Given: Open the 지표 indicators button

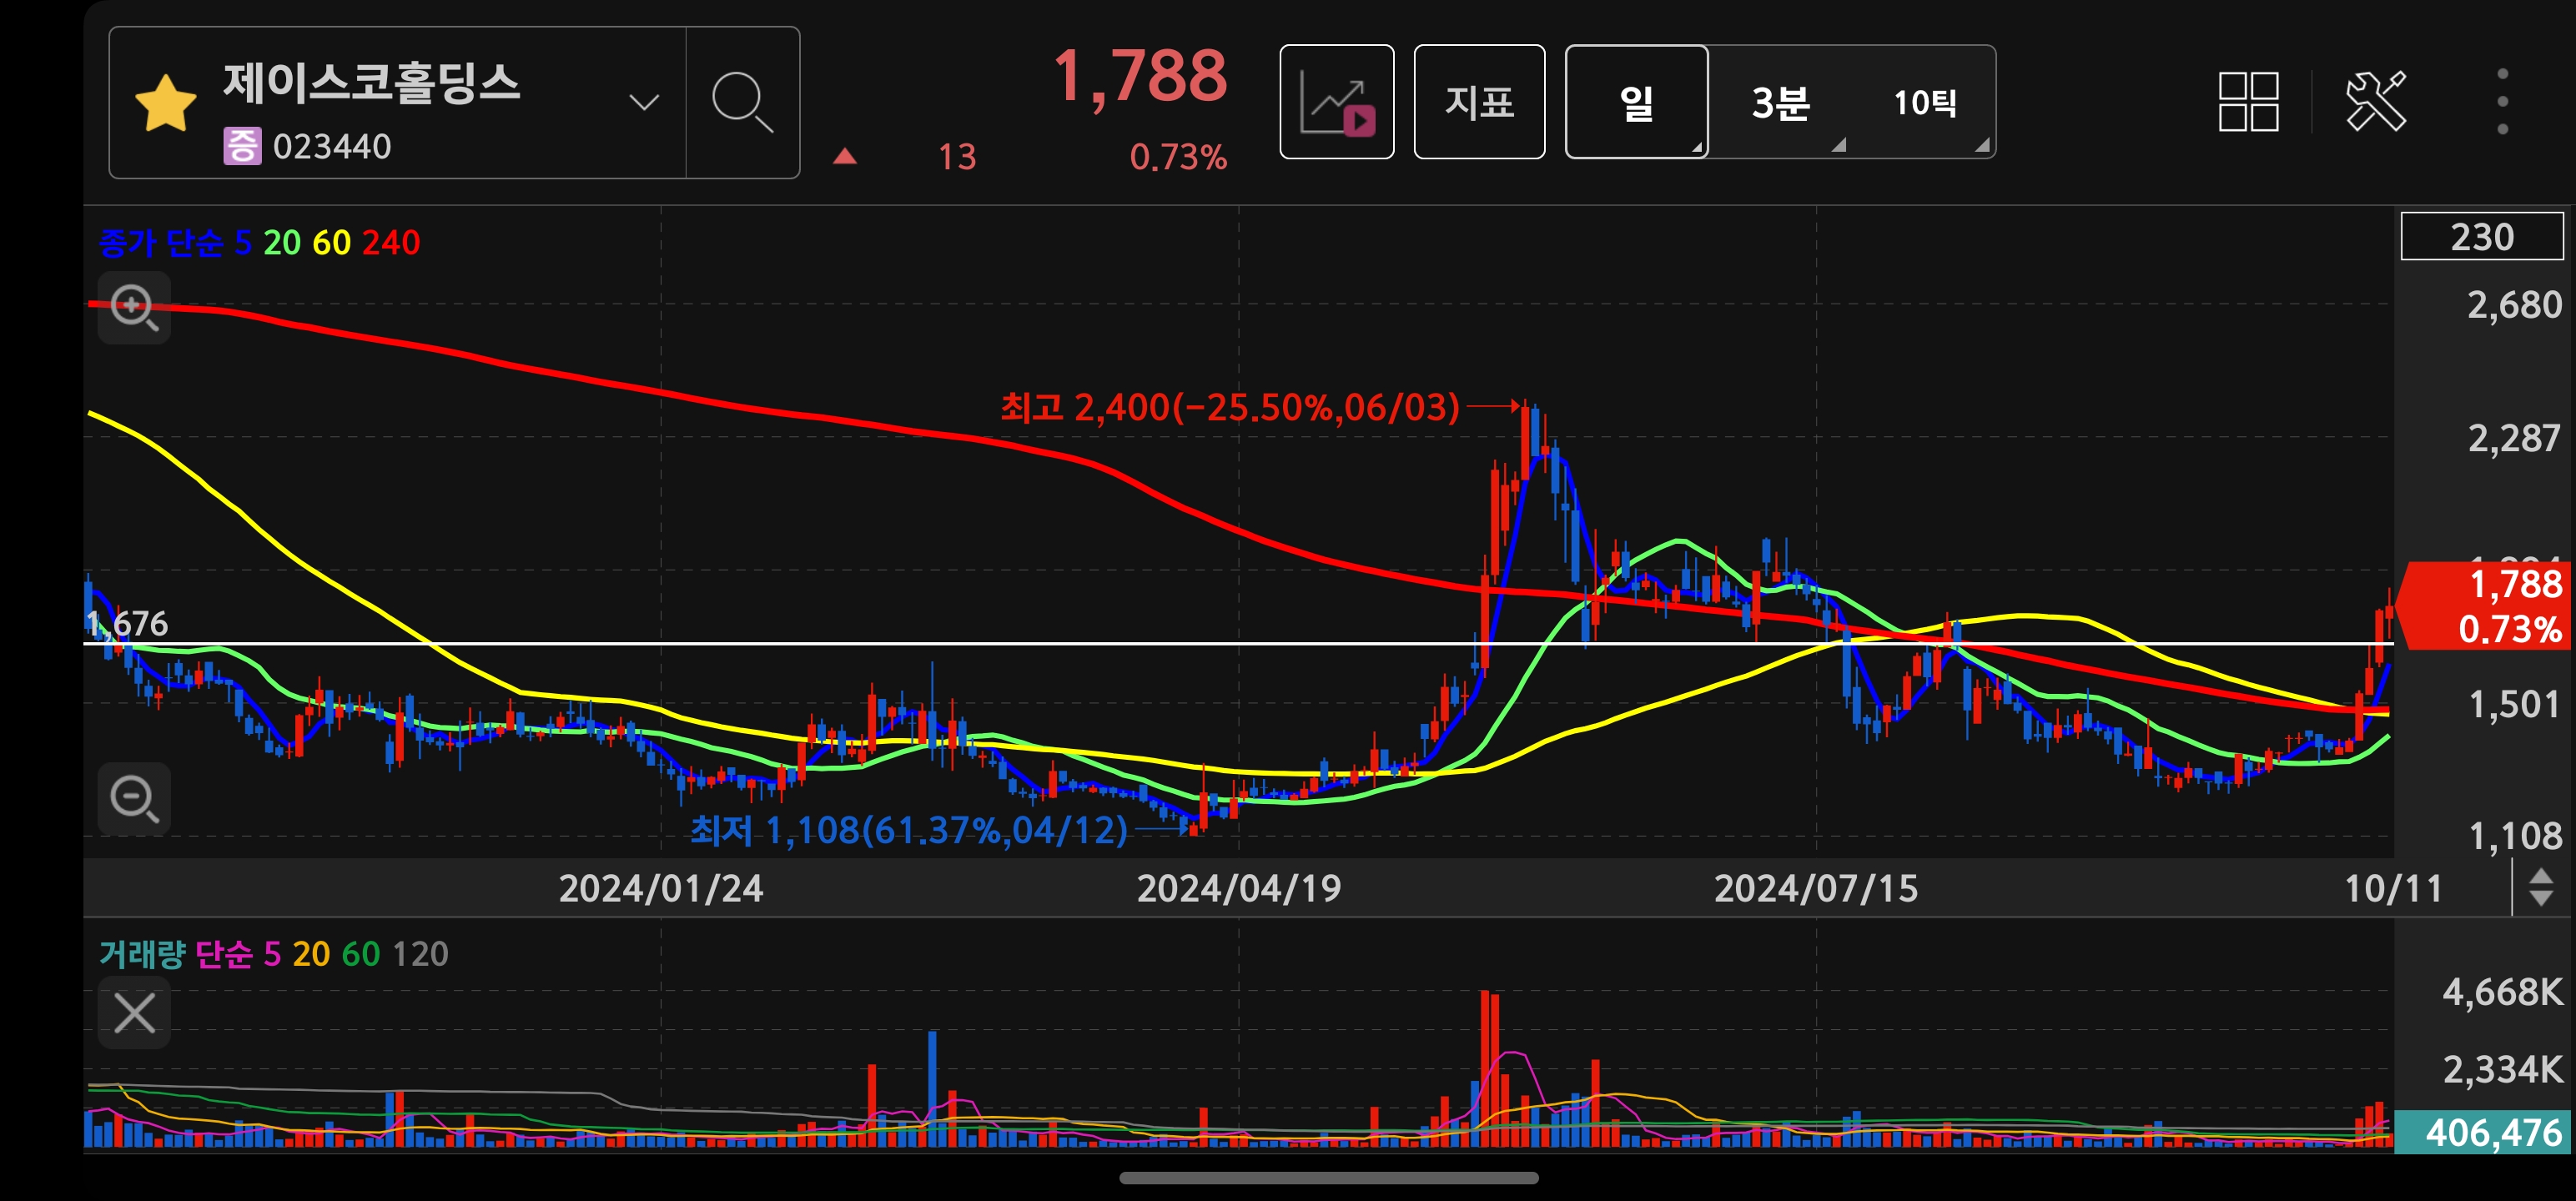Looking at the screenshot, I should (1478, 102).
